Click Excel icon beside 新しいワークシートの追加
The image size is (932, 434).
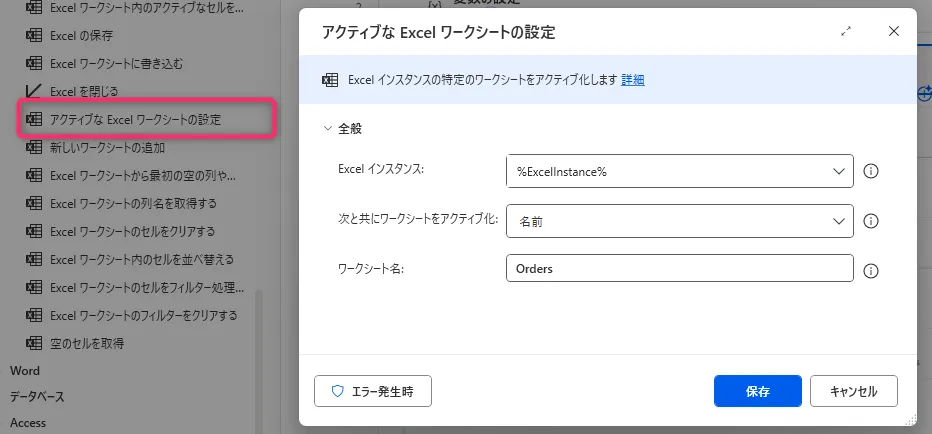(32, 147)
